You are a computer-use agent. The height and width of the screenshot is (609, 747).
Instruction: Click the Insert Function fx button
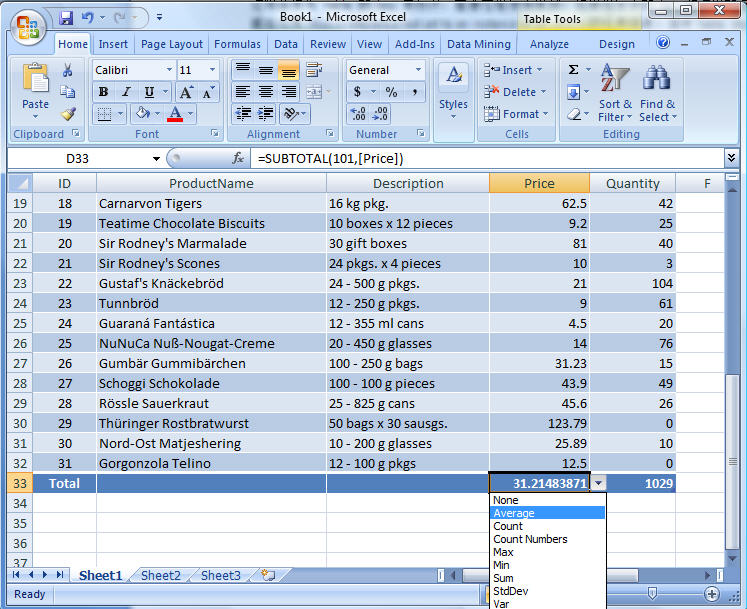238,158
